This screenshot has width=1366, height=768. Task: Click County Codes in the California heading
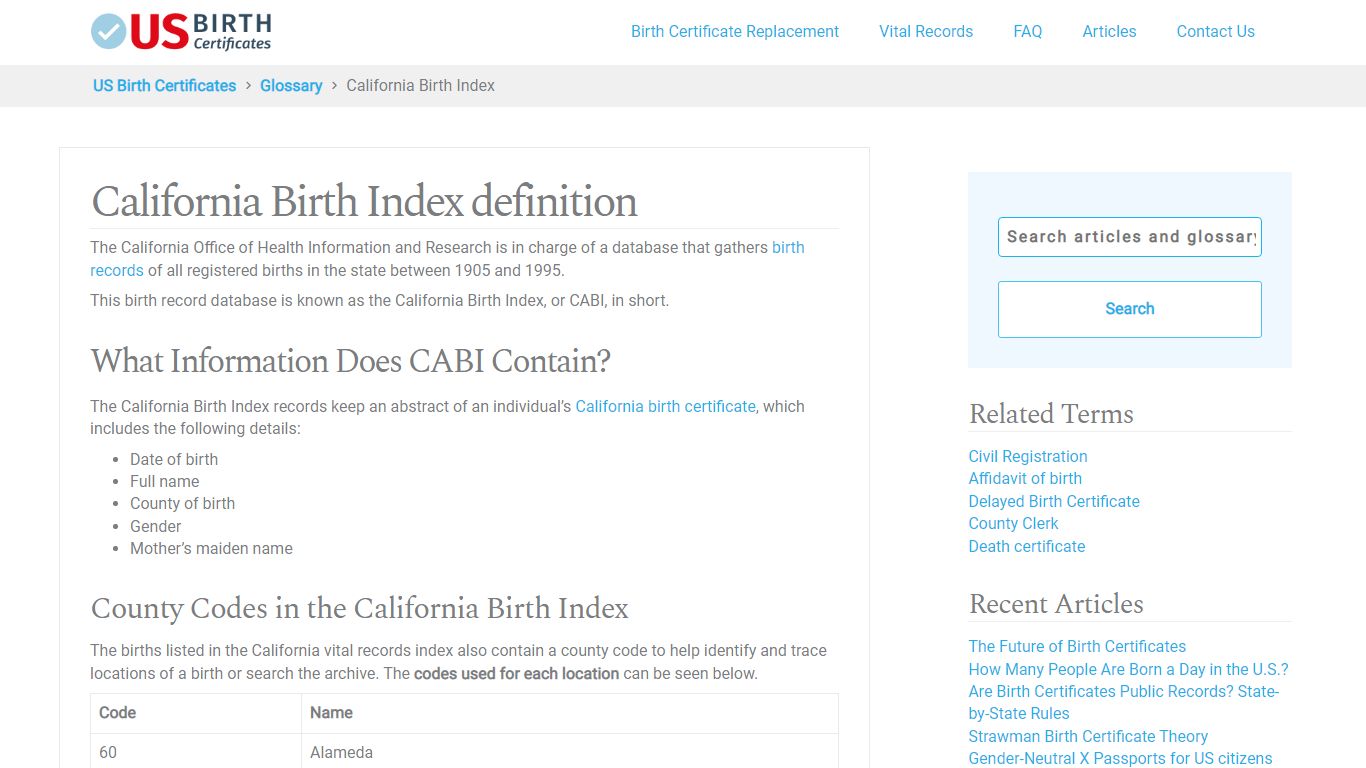pyautogui.click(x=359, y=608)
